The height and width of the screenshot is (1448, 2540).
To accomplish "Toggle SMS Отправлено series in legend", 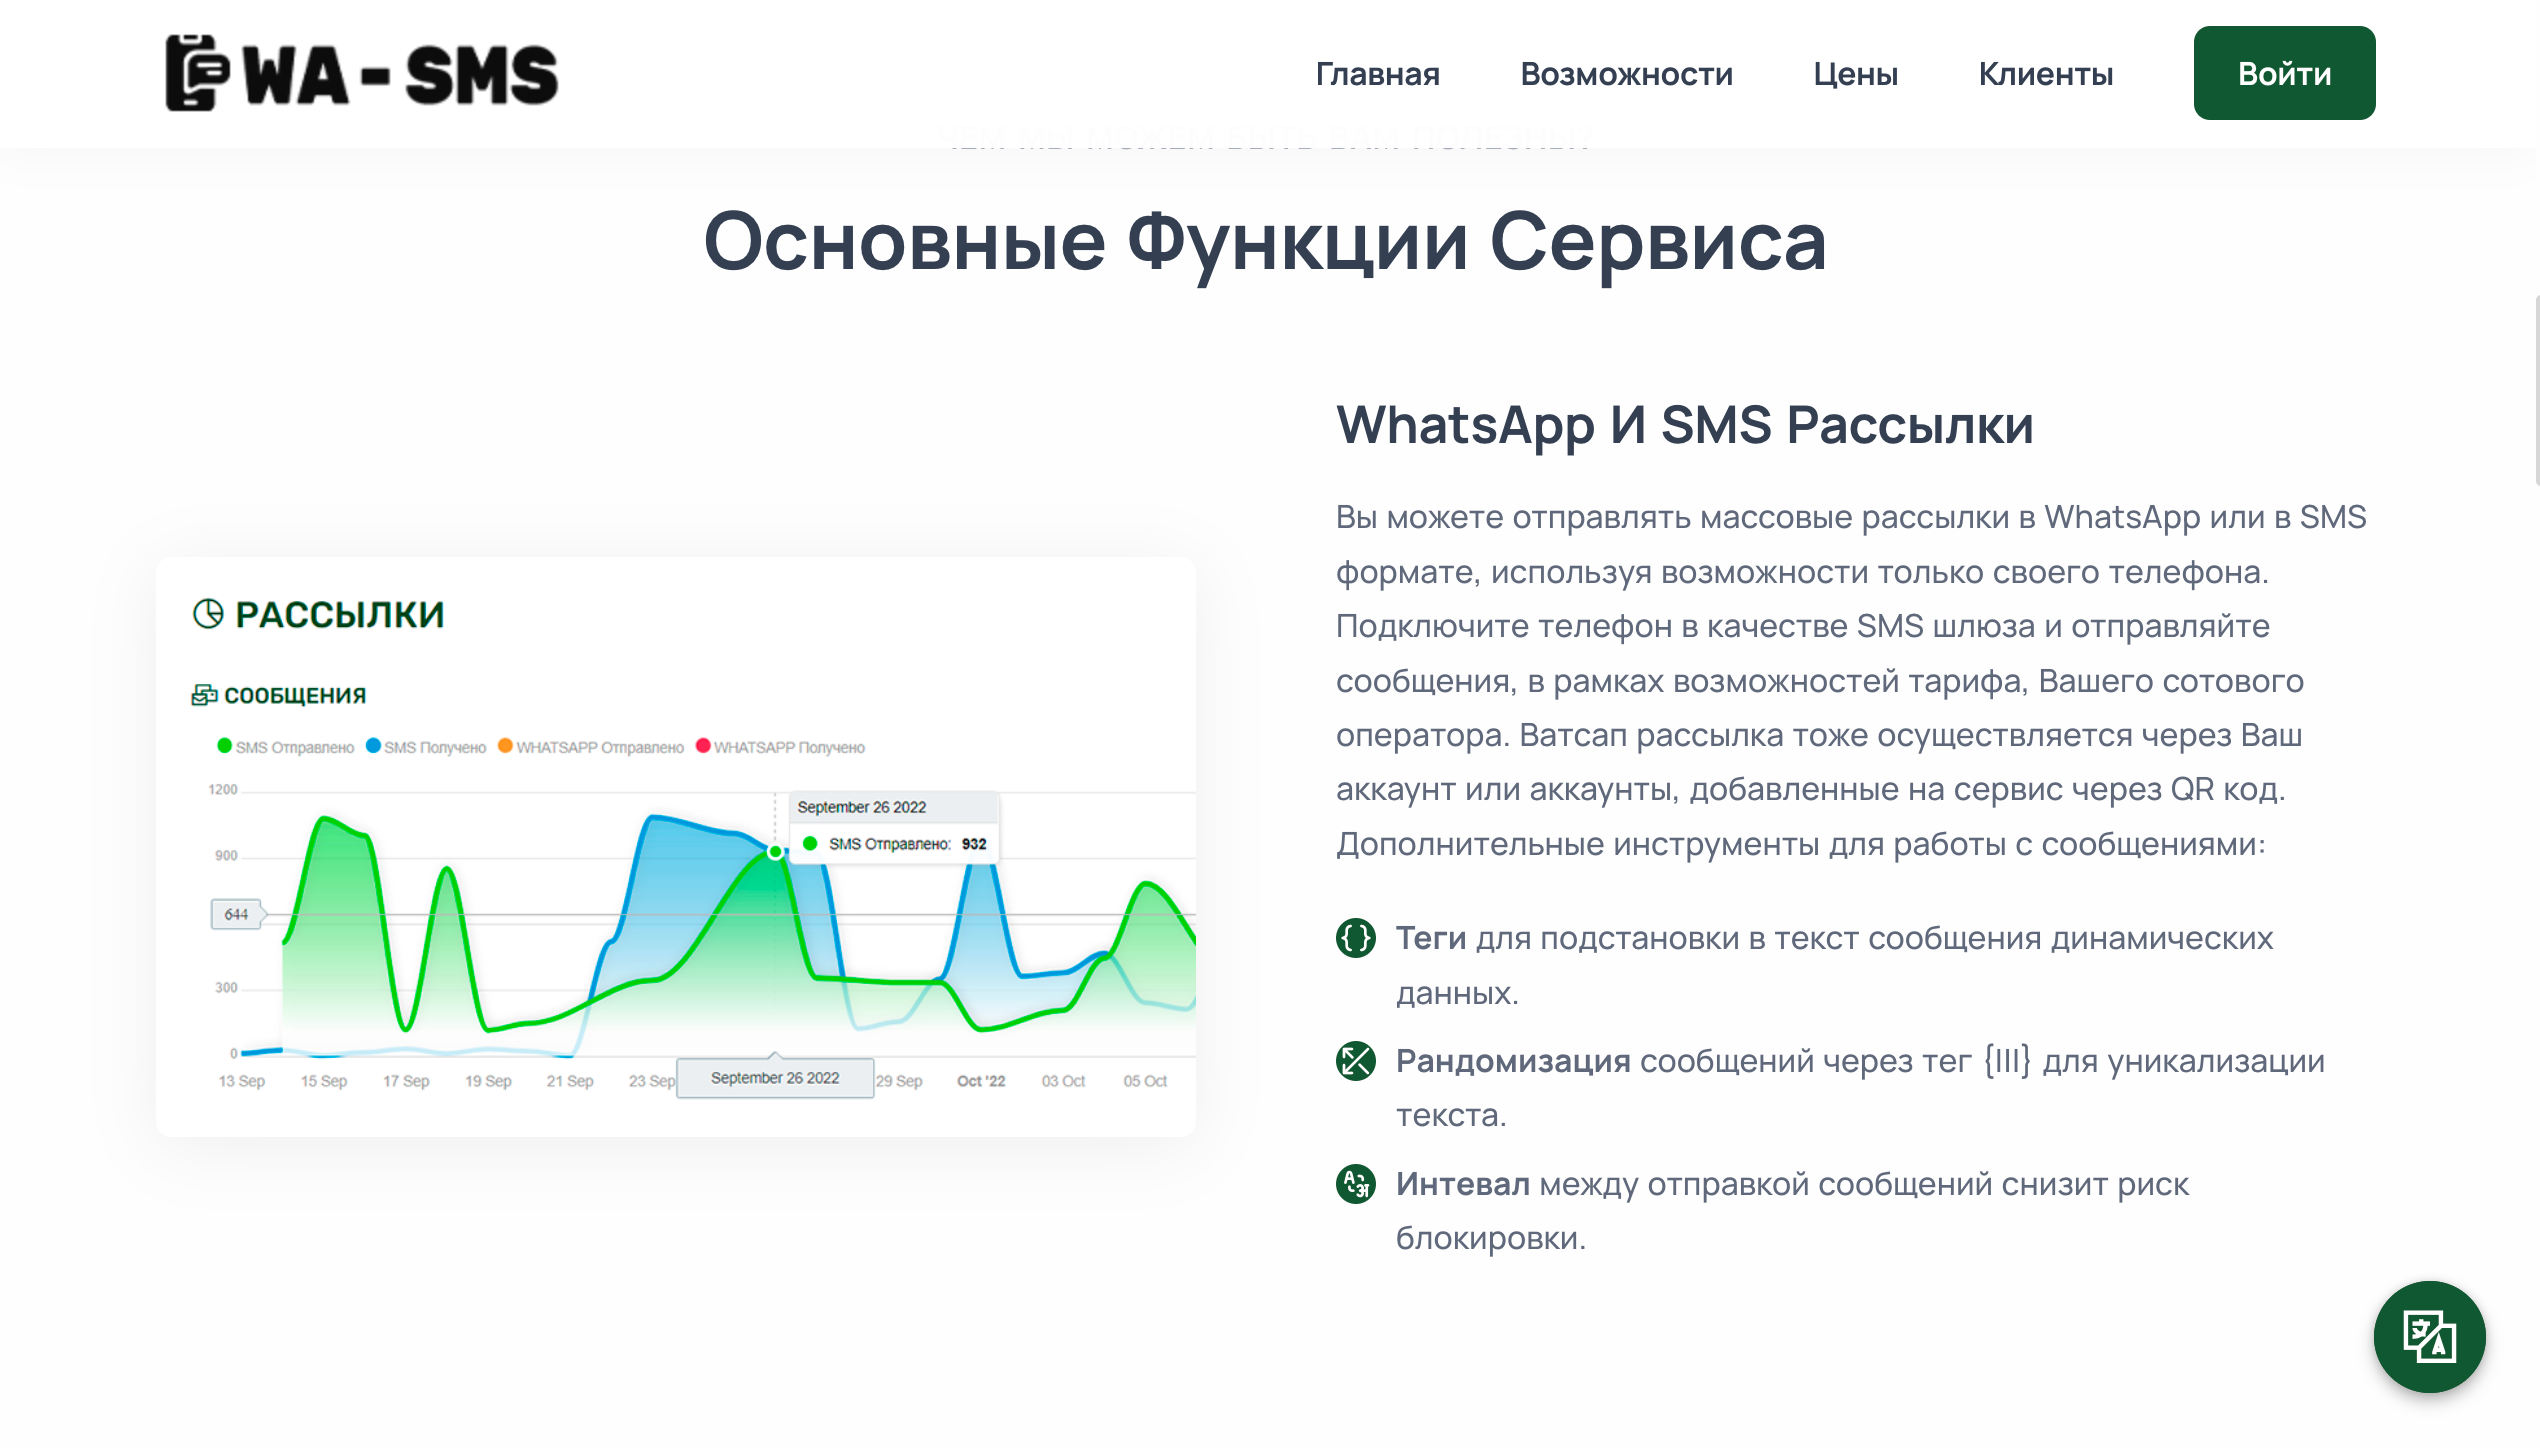I will (x=286, y=747).
